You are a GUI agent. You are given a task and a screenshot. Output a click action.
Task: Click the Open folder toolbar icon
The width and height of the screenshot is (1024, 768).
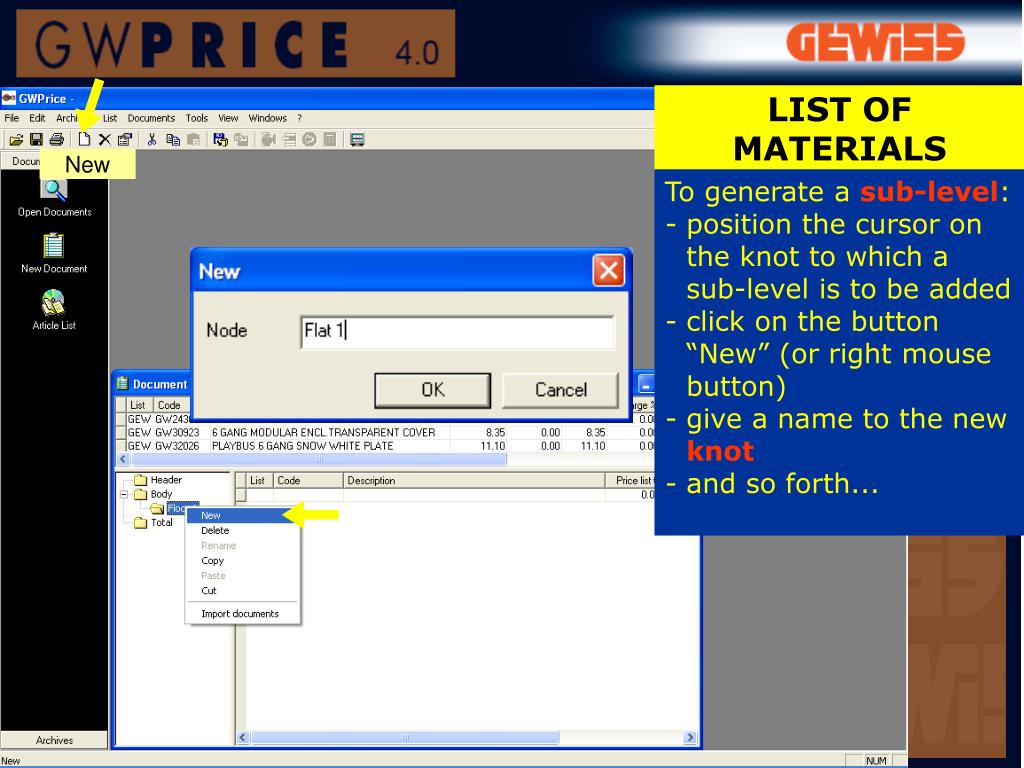click(x=16, y=139)
